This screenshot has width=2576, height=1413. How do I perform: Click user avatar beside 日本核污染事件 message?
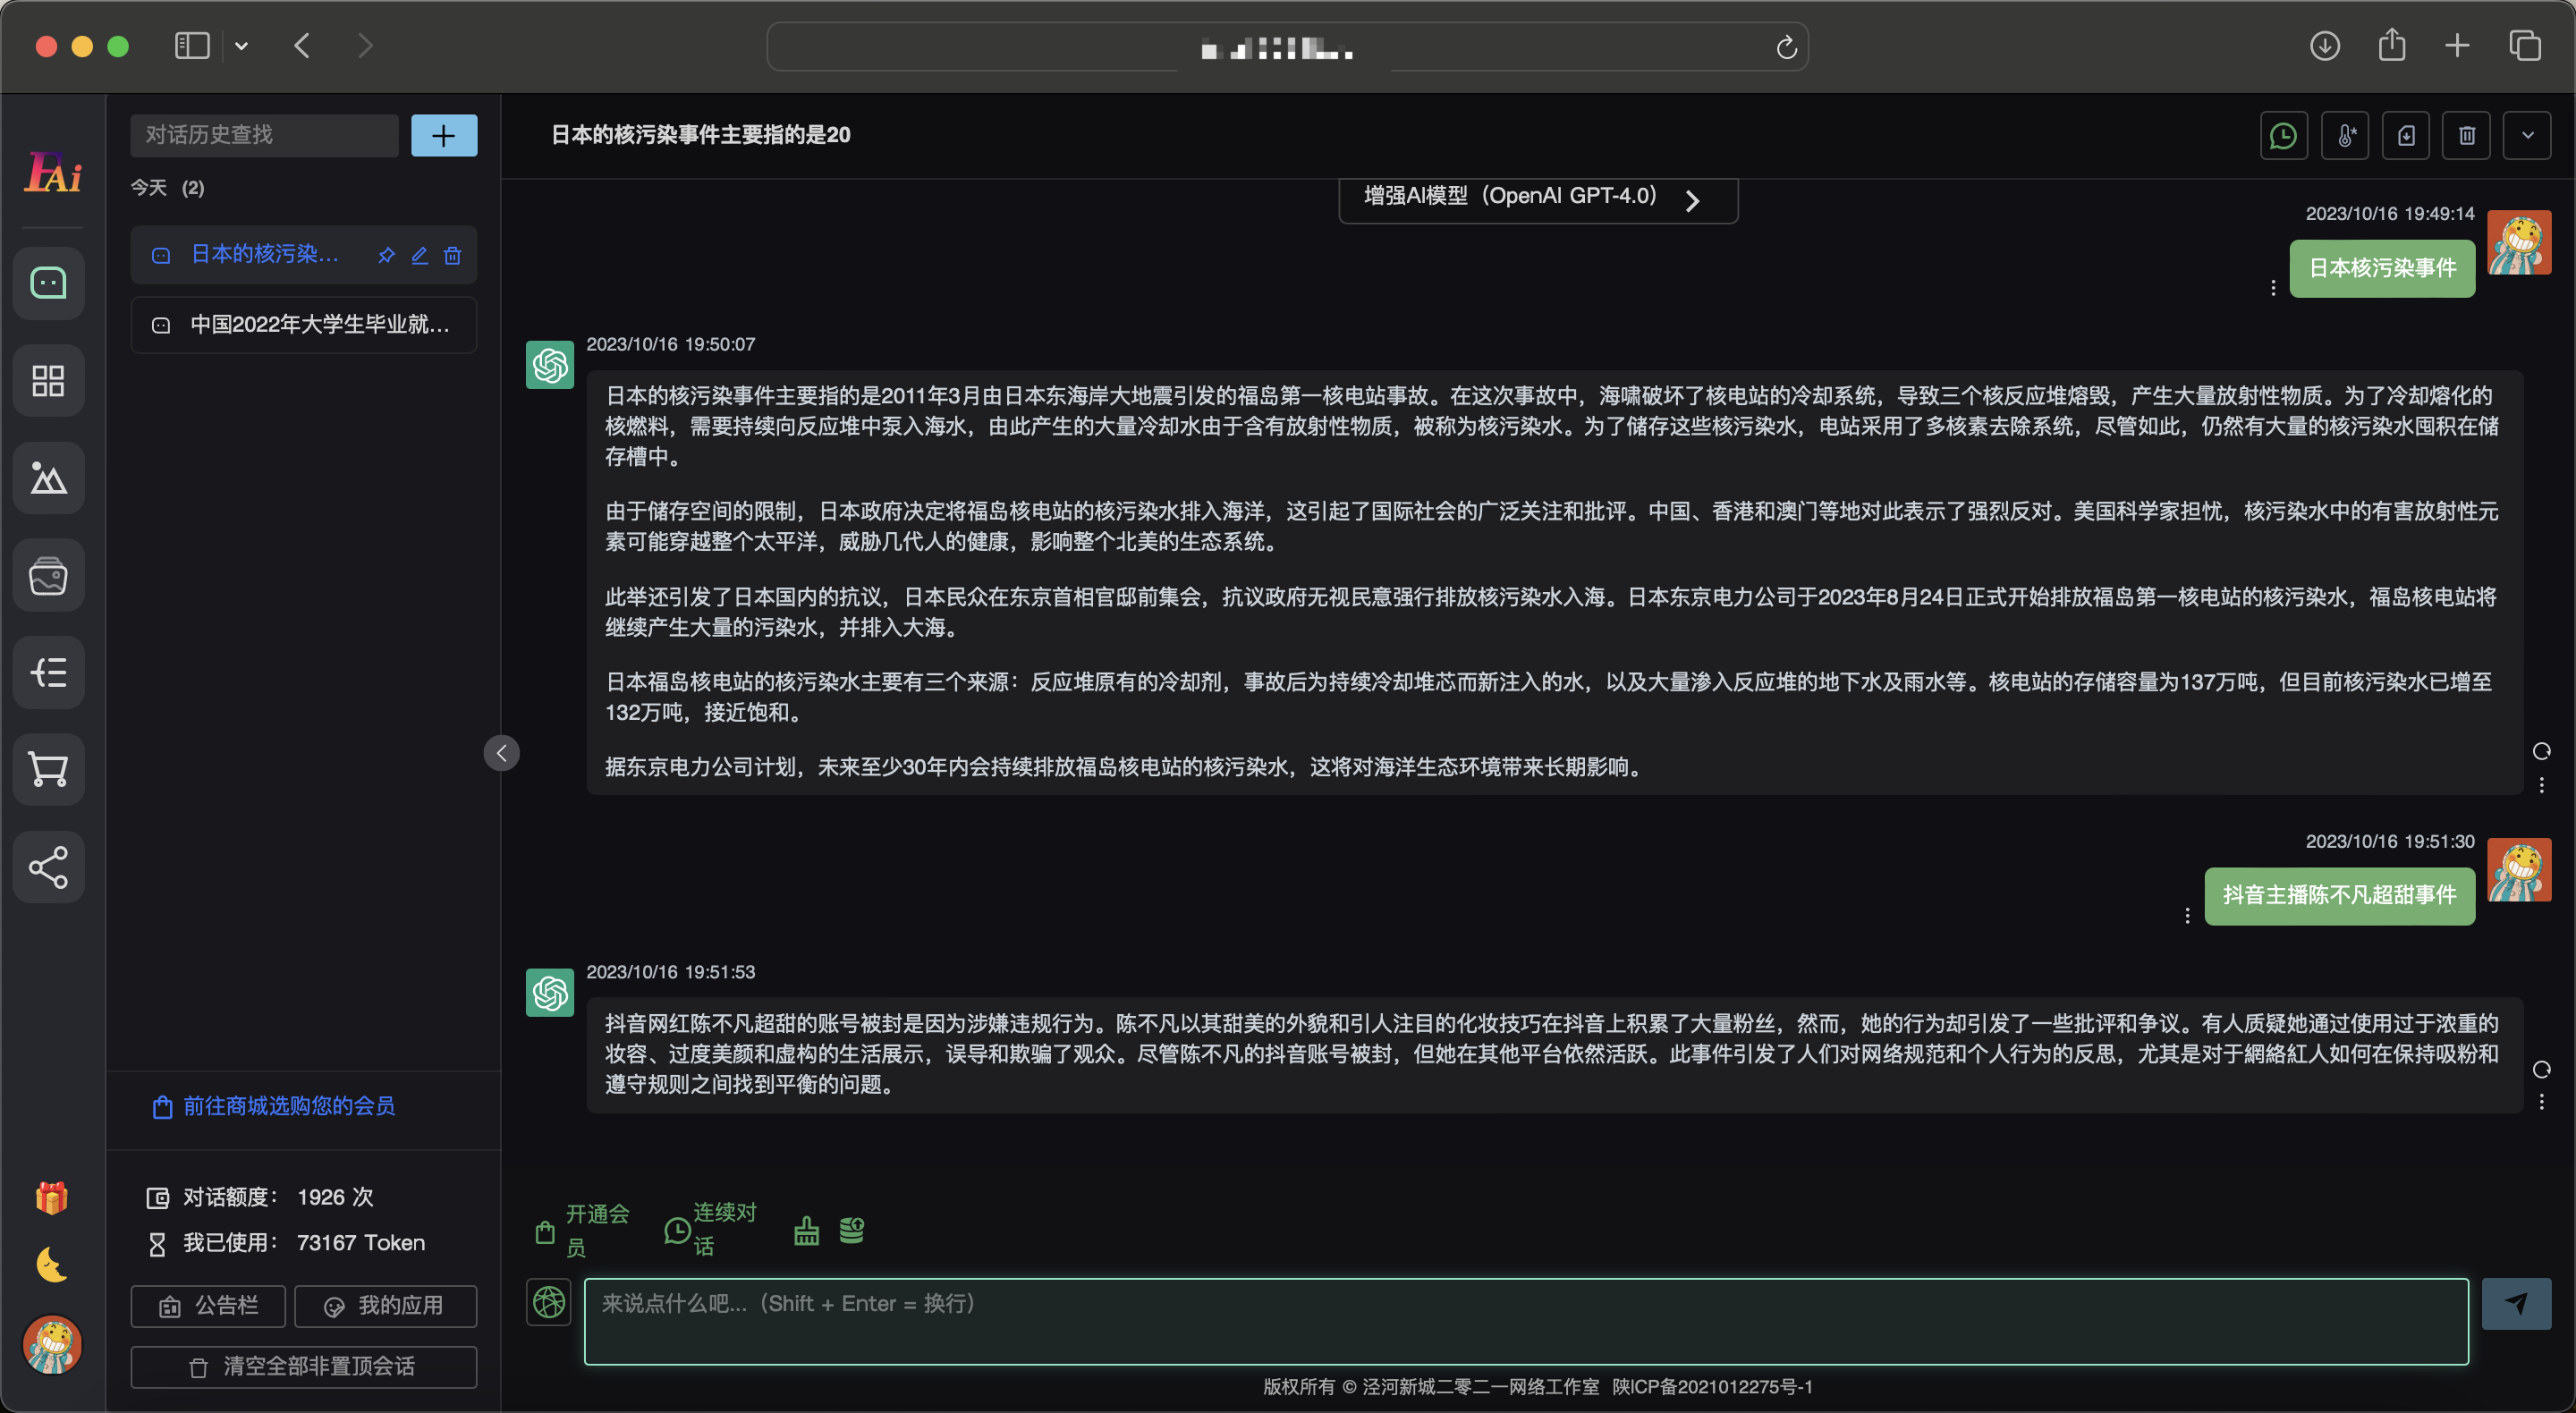2519,242
